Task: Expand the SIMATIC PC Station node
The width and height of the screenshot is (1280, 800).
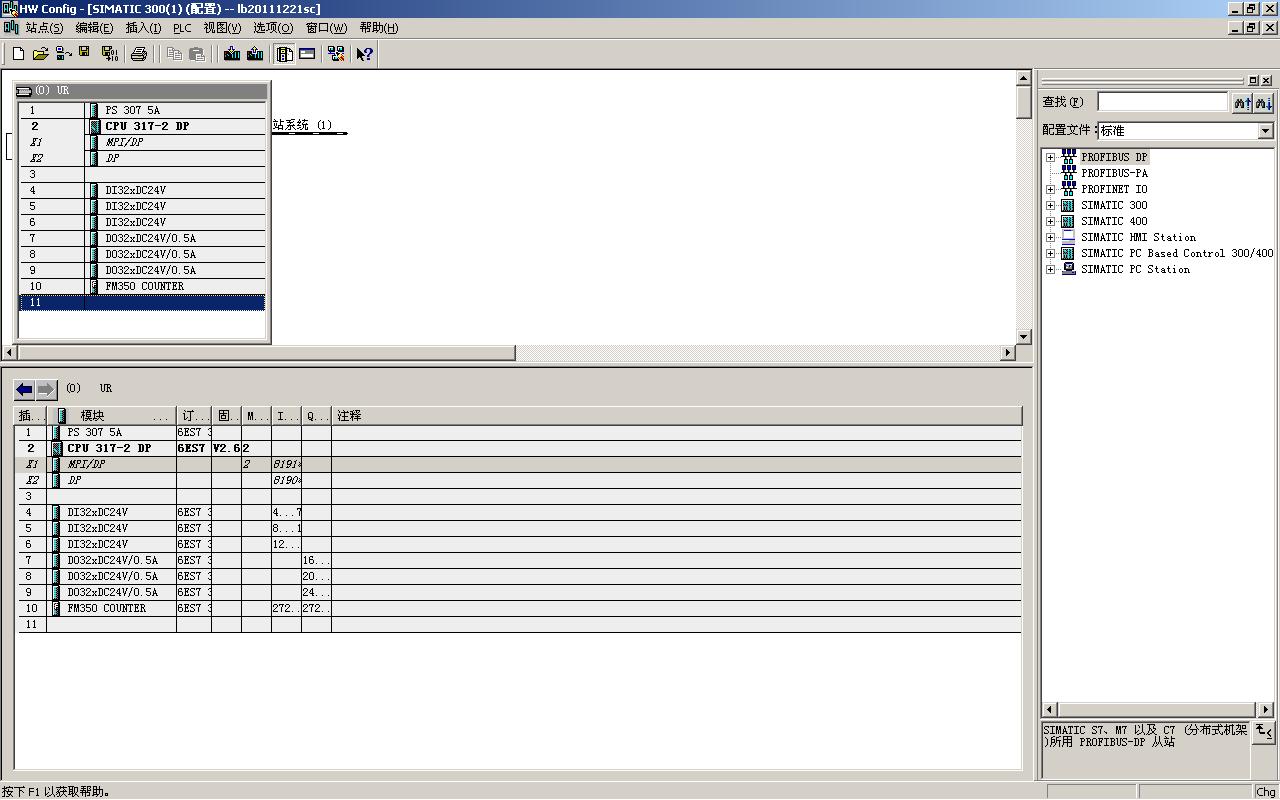Action: pos(1050,269)
